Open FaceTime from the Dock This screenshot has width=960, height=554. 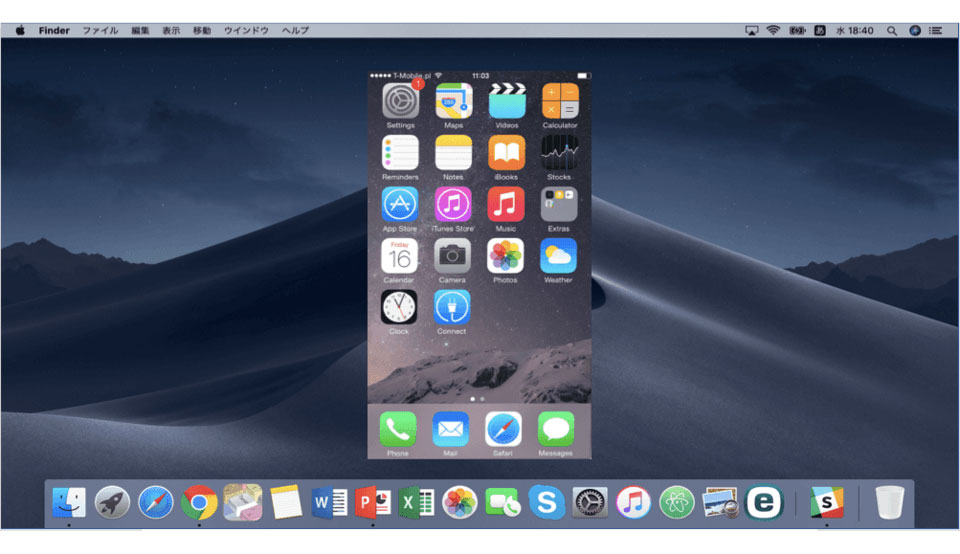pyautogui.click(x=503, y=503)
